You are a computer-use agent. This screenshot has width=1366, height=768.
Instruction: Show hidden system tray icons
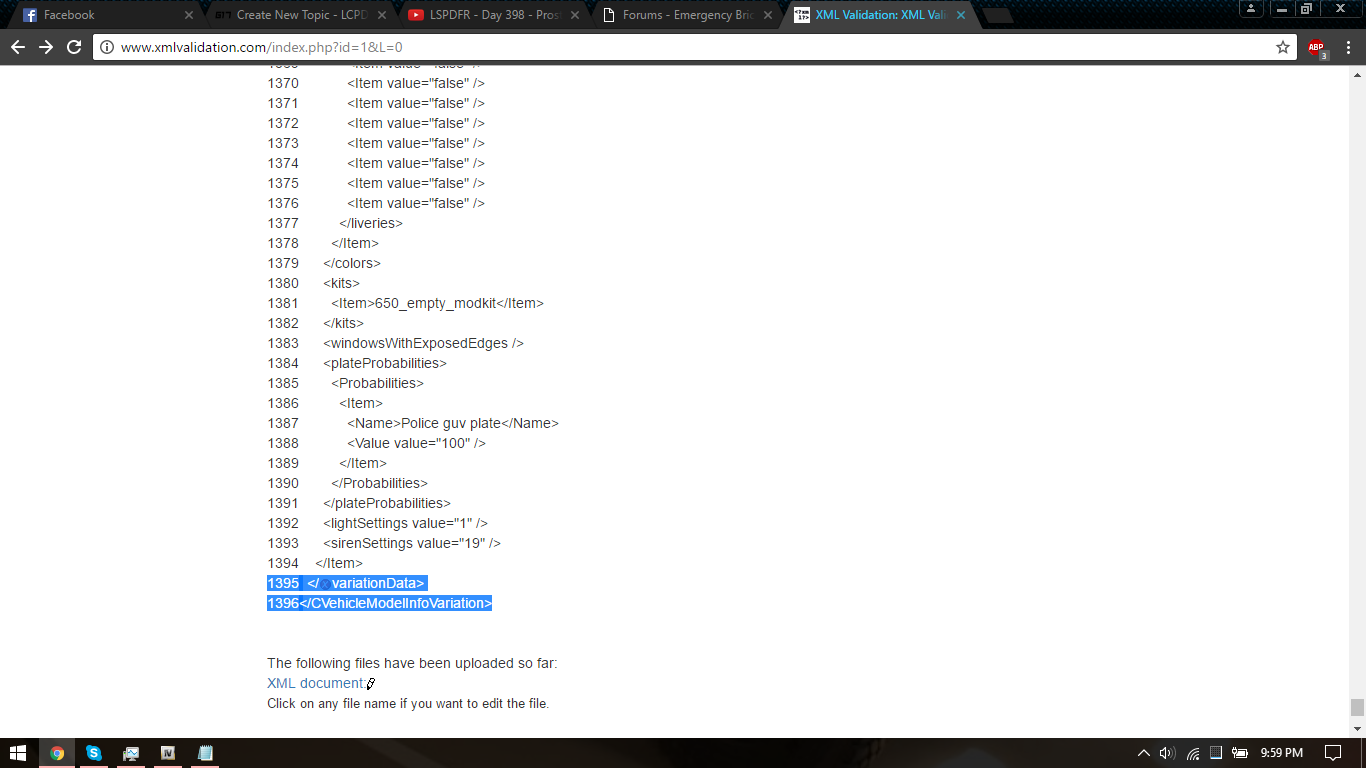click(x=1144, y=753)
